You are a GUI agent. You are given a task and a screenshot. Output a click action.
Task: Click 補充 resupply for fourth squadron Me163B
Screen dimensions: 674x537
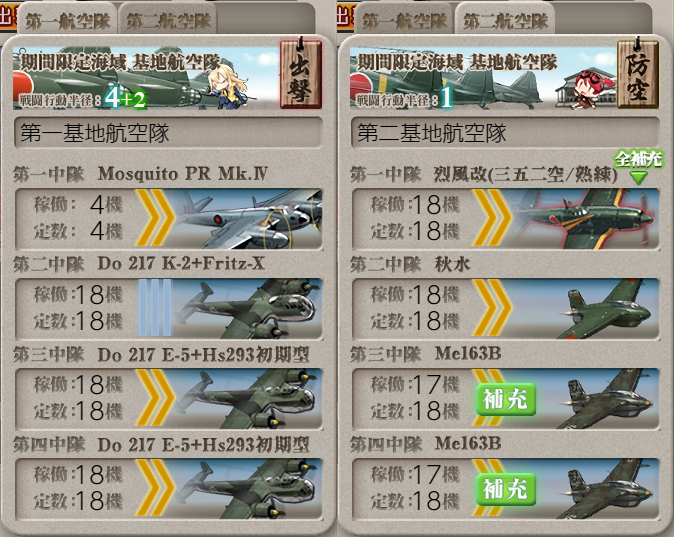506,489
